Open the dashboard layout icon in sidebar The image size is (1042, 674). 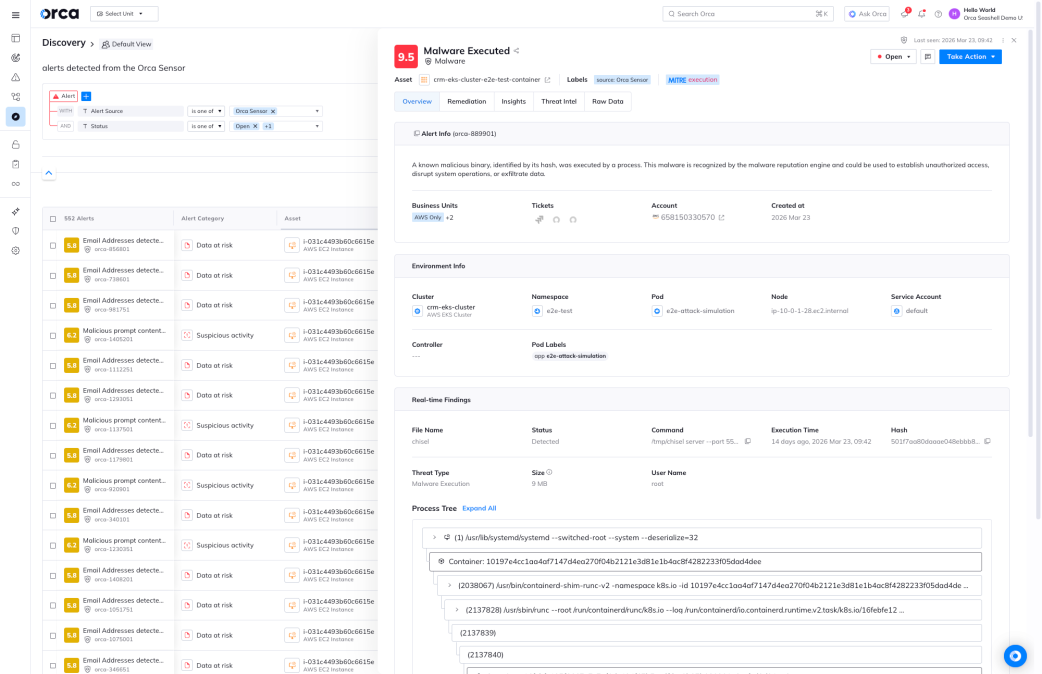15,38
